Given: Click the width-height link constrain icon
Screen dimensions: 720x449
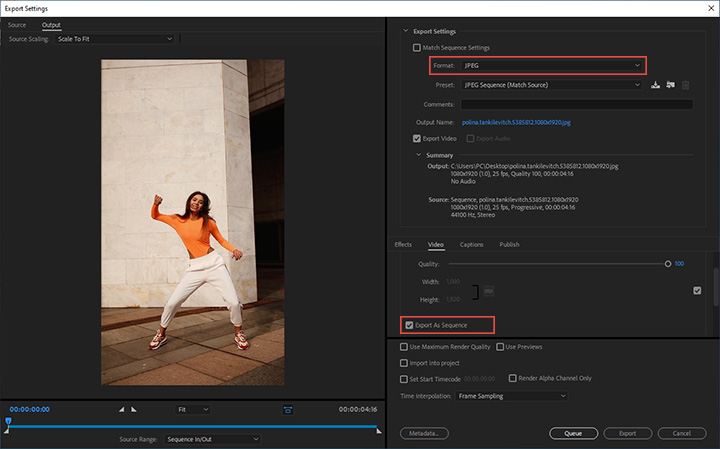Looking at the screenshot, I should (489, 291).
